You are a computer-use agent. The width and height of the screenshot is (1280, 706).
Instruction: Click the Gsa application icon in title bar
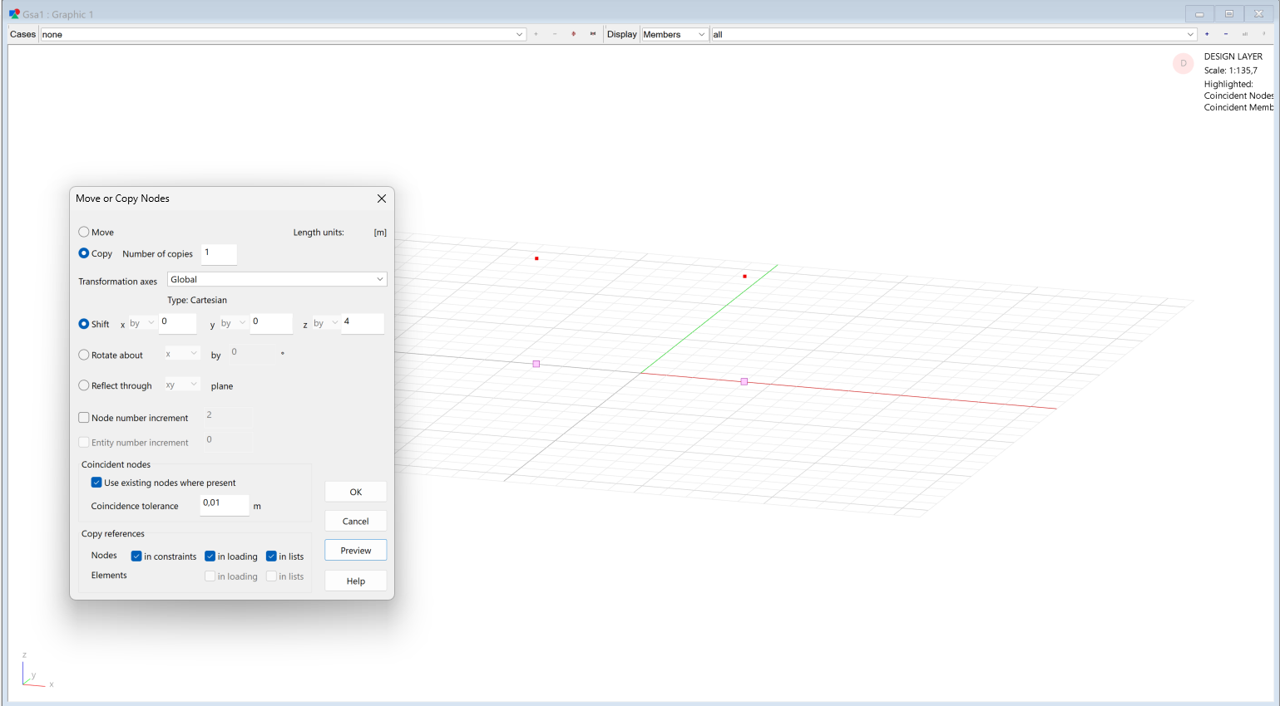pos(15,14)
